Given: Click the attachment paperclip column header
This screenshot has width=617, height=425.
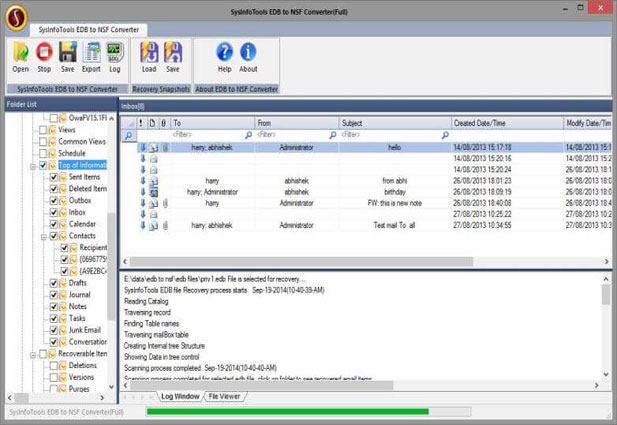Looking at the screenshot, I should point(164,123).
